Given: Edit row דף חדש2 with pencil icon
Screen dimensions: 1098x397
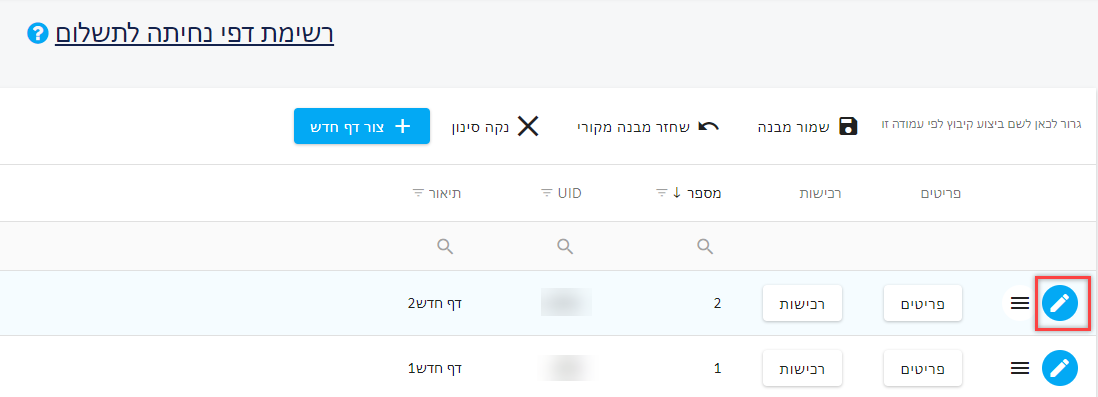Looking at the screenshot, I should [x=1060, y=303].
